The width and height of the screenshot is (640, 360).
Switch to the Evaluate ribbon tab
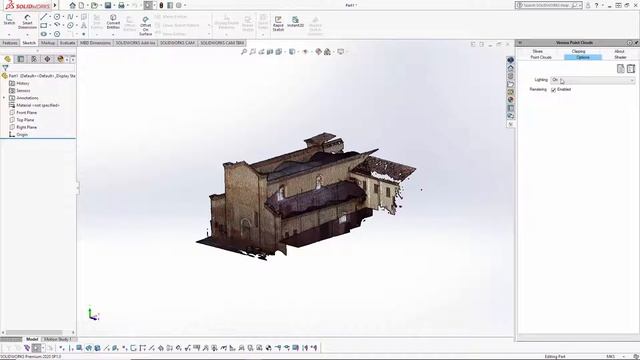67,43
